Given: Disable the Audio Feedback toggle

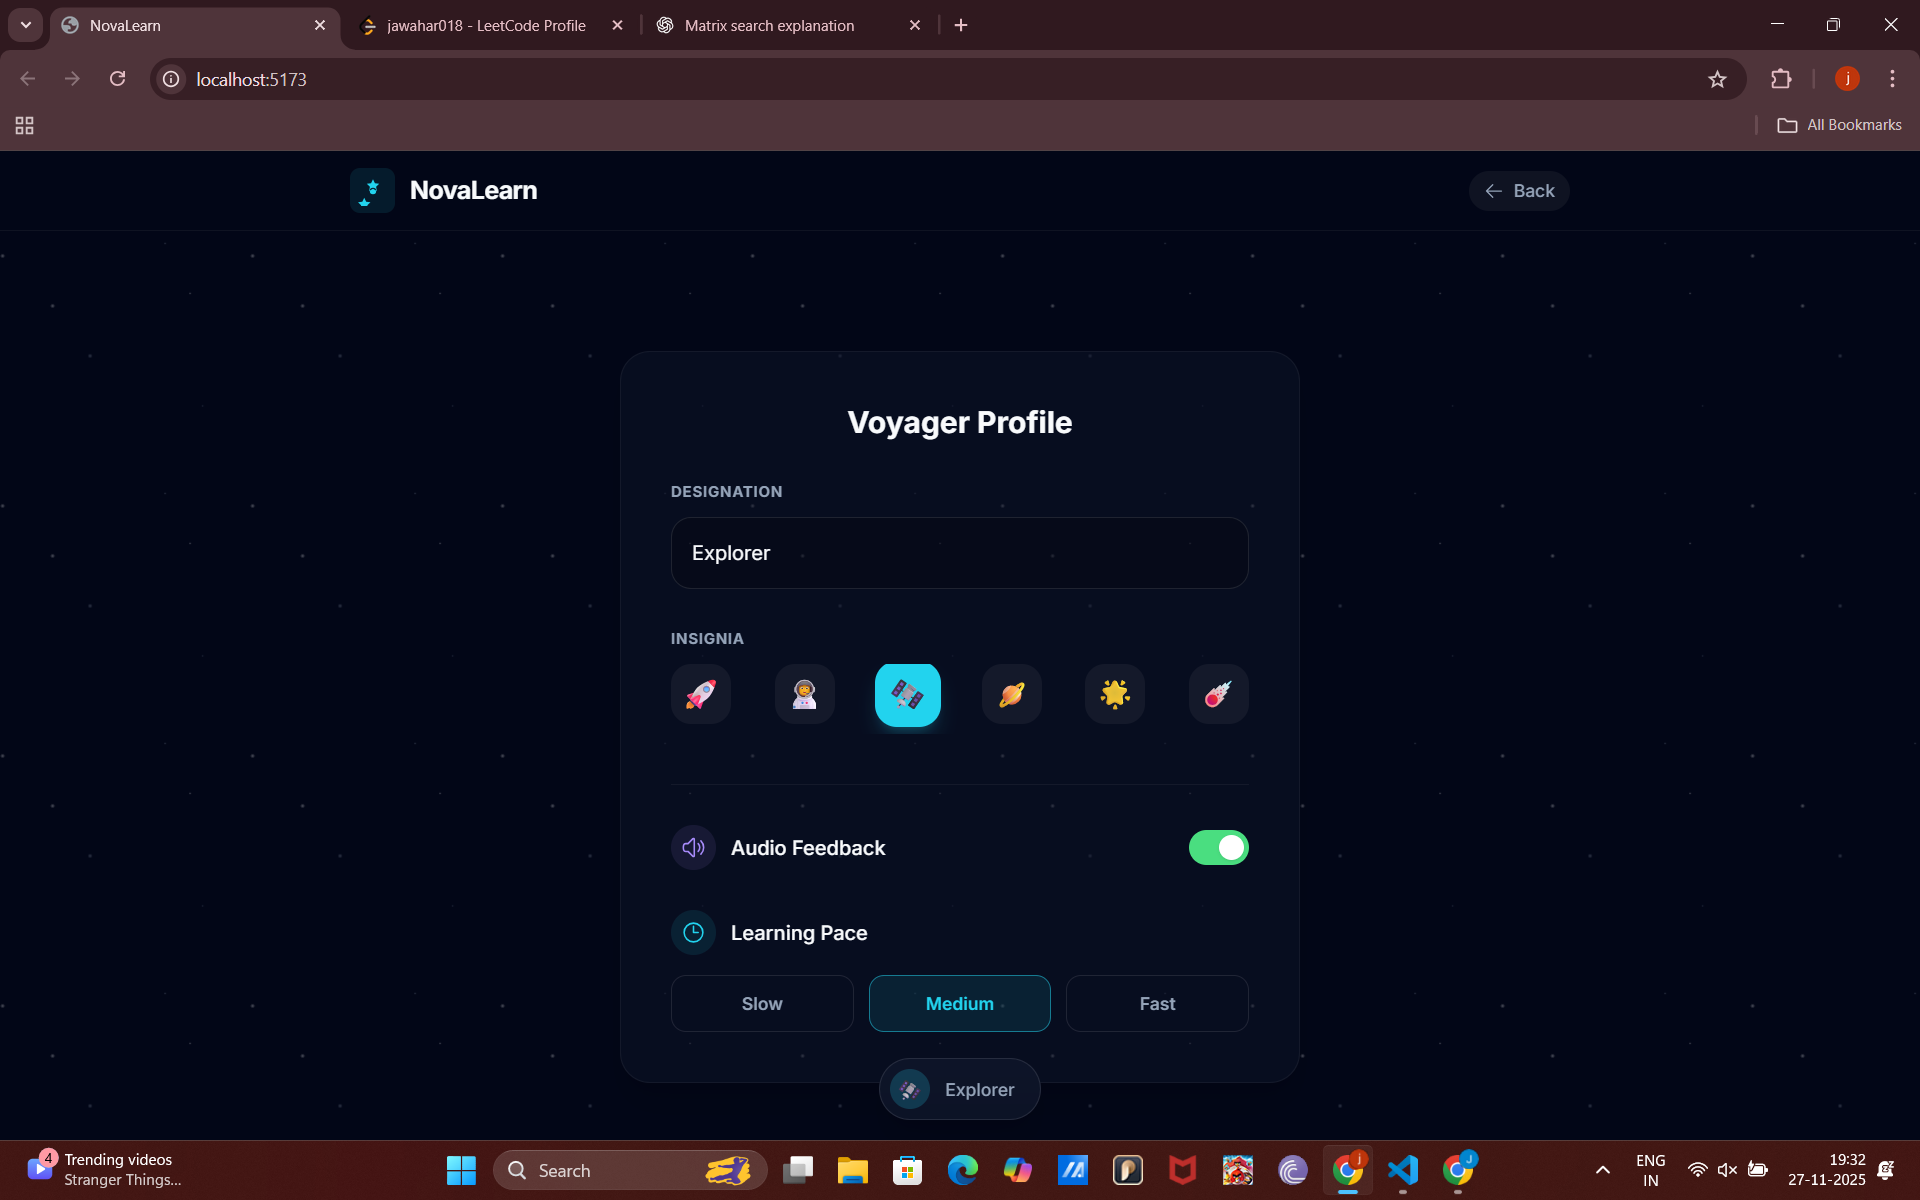Looking at the screenshot, I should [x=1218, y=848].
